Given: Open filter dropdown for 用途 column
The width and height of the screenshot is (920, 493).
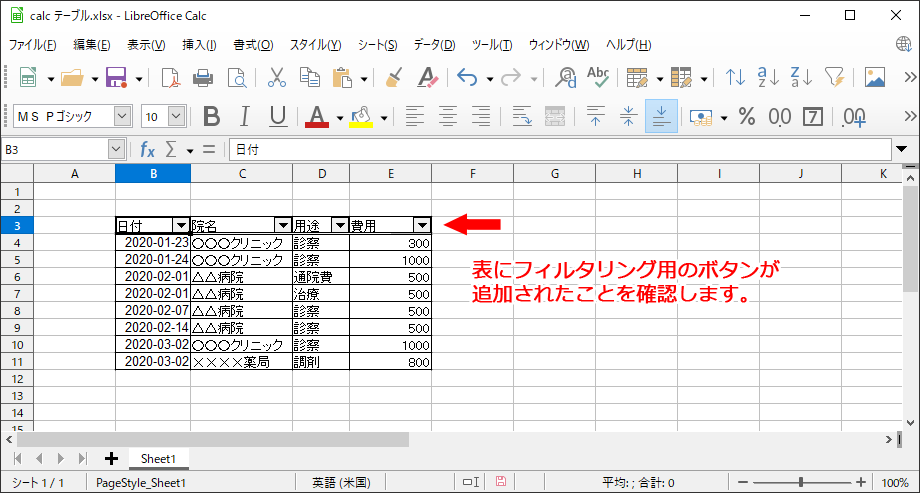Looking at the screenshot, I should tap(340, 225).
